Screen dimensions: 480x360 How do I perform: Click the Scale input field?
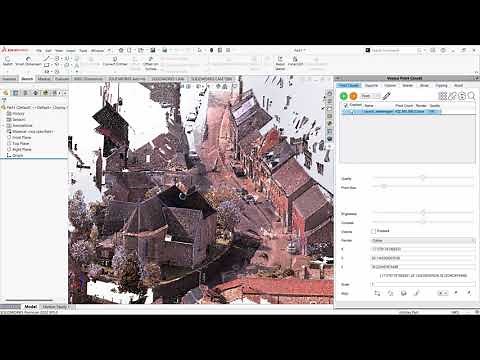coord(423,284)
